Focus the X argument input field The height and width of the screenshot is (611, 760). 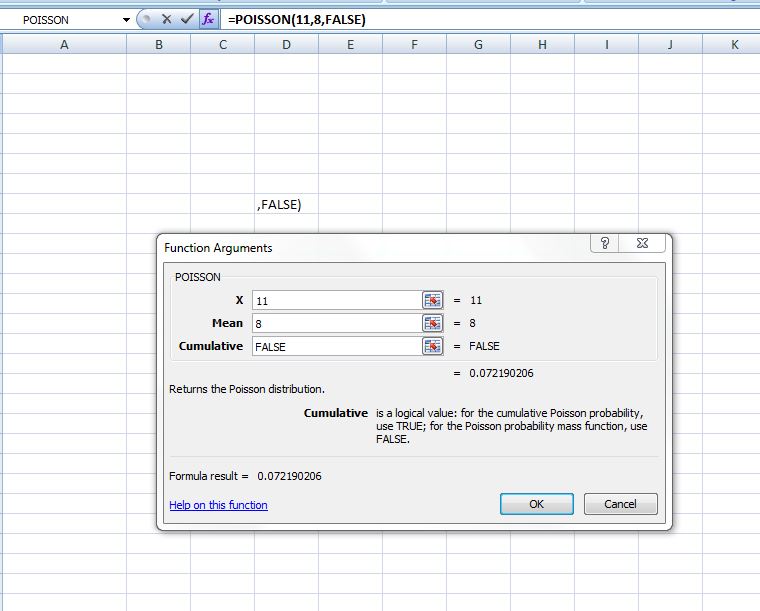point(335,300)
